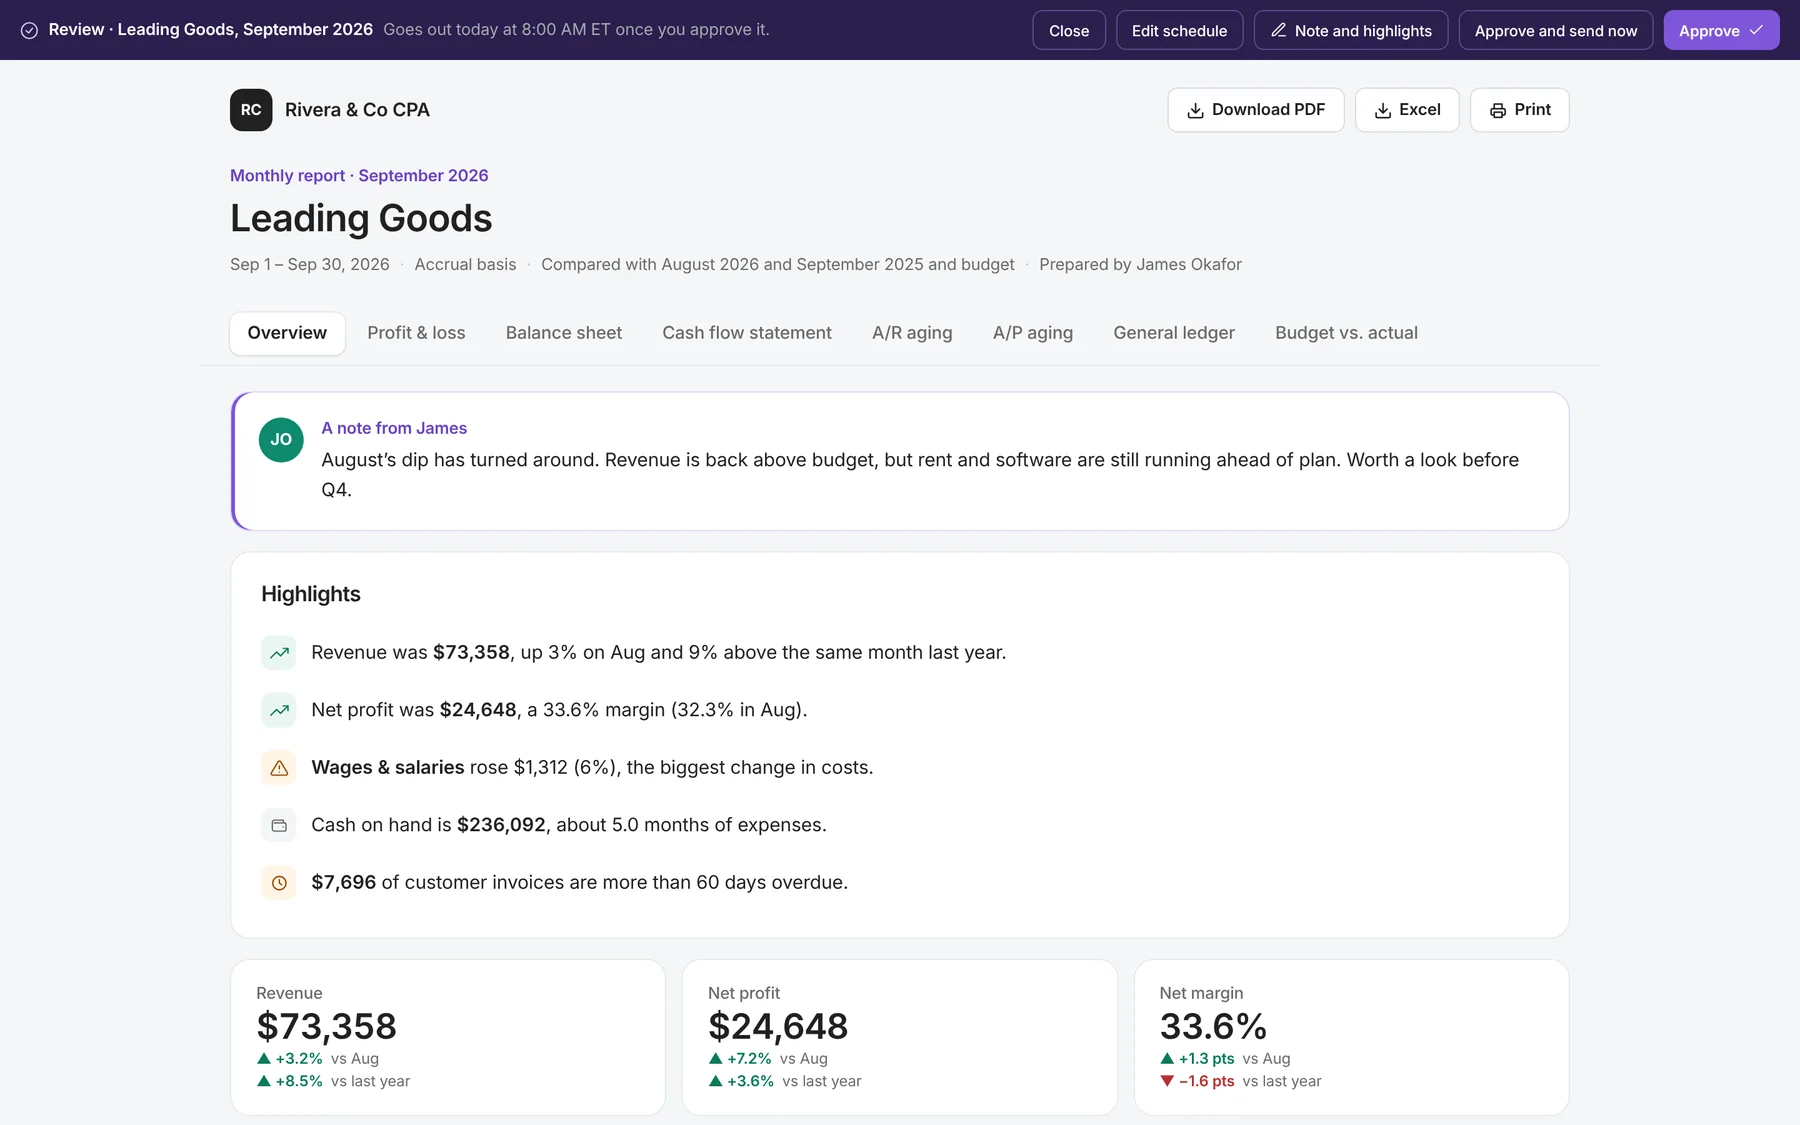This screenshot has width=1800, height=1125.
Task: Click the red down arrow in Net margin
Action: click(x=1167, y=1081)
